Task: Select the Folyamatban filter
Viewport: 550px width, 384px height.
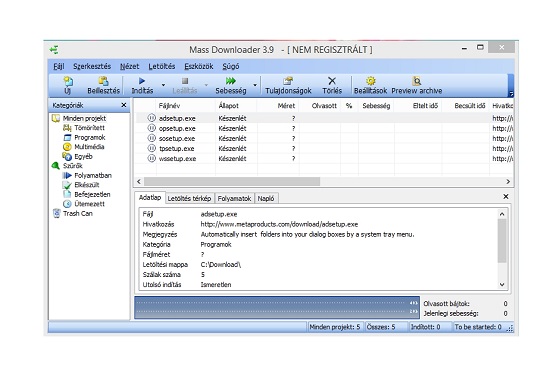Action: [93, 175]
